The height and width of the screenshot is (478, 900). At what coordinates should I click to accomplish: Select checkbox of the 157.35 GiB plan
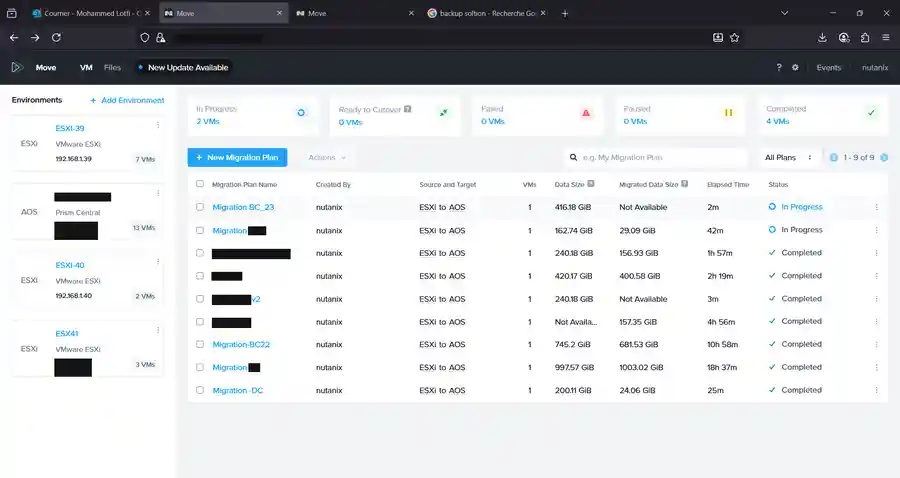pyautogui.click(x=200, y=322)
